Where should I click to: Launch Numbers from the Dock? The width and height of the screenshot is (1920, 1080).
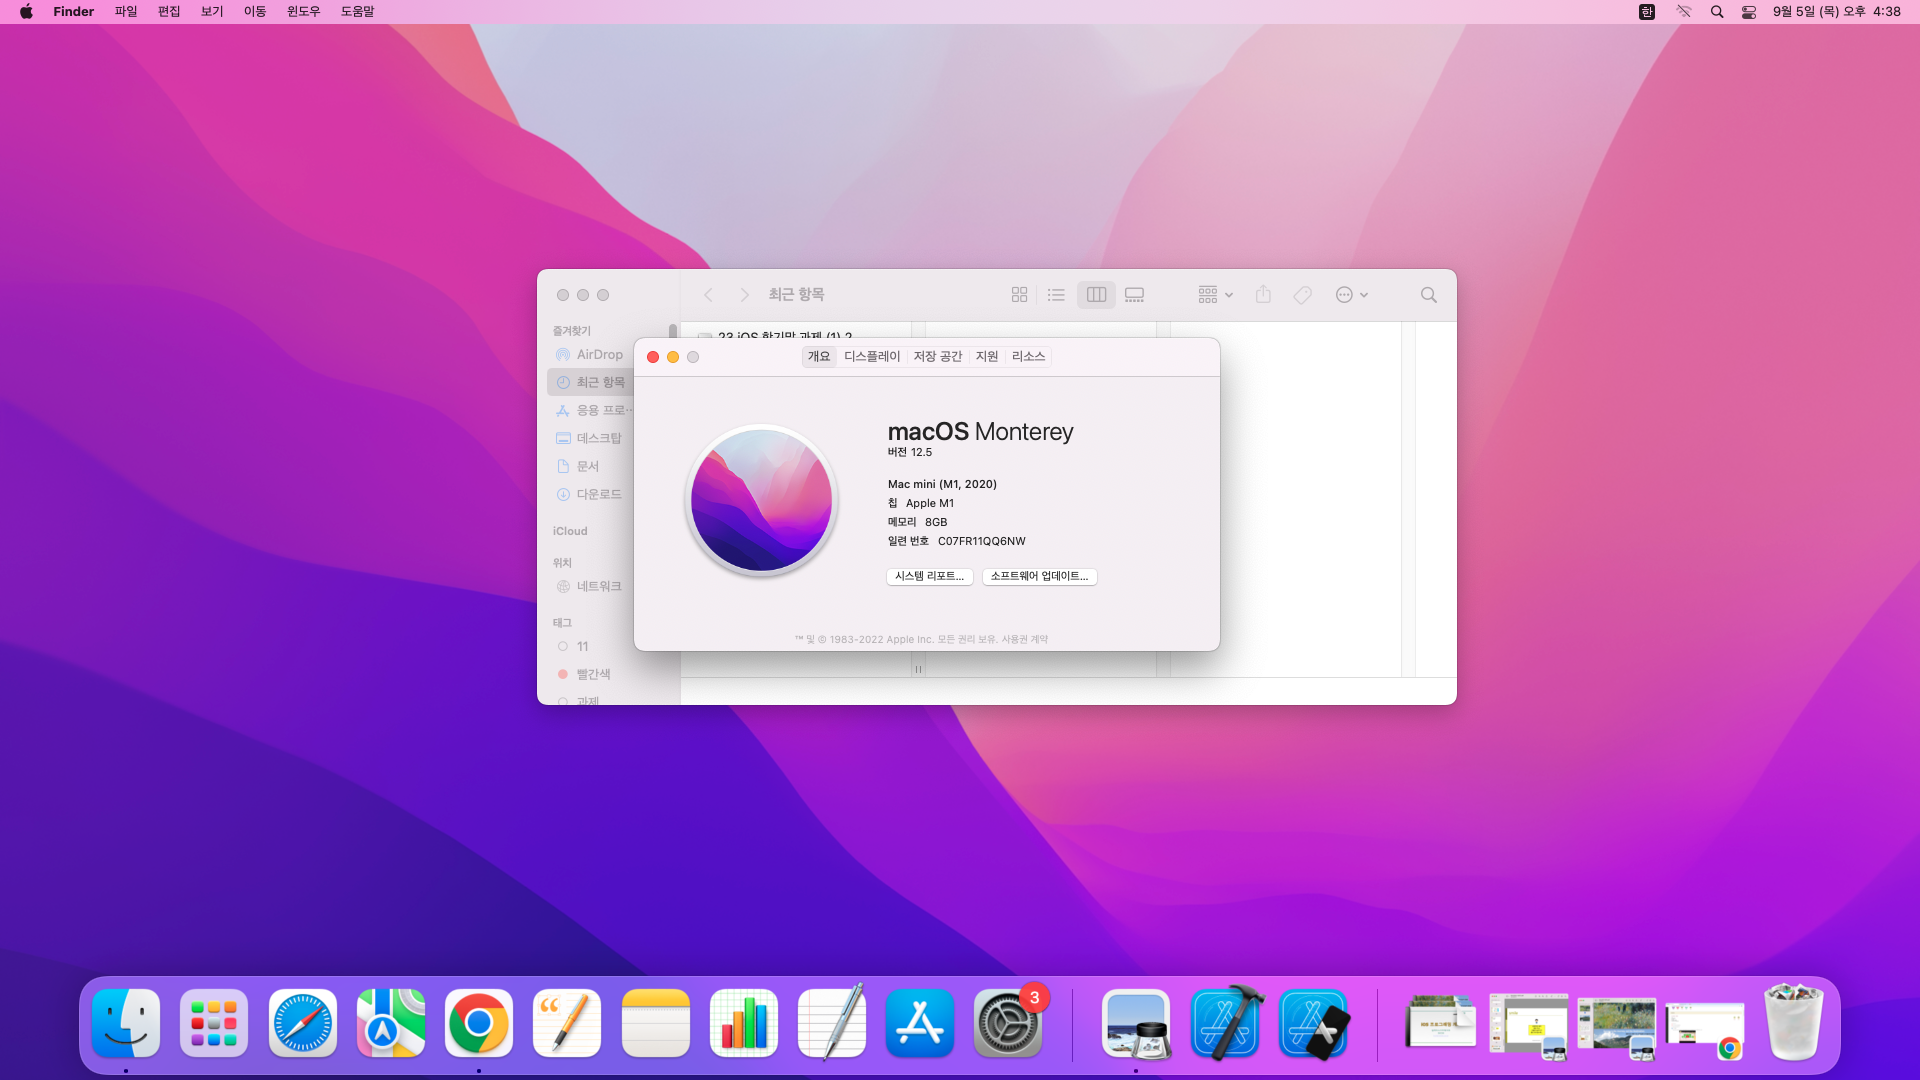pyautogui.click(x=744, y=1023)
